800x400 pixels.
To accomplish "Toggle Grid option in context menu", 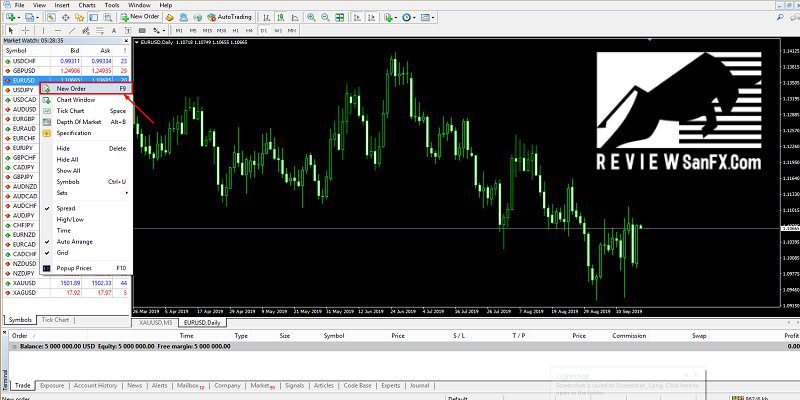I will 64,252.
